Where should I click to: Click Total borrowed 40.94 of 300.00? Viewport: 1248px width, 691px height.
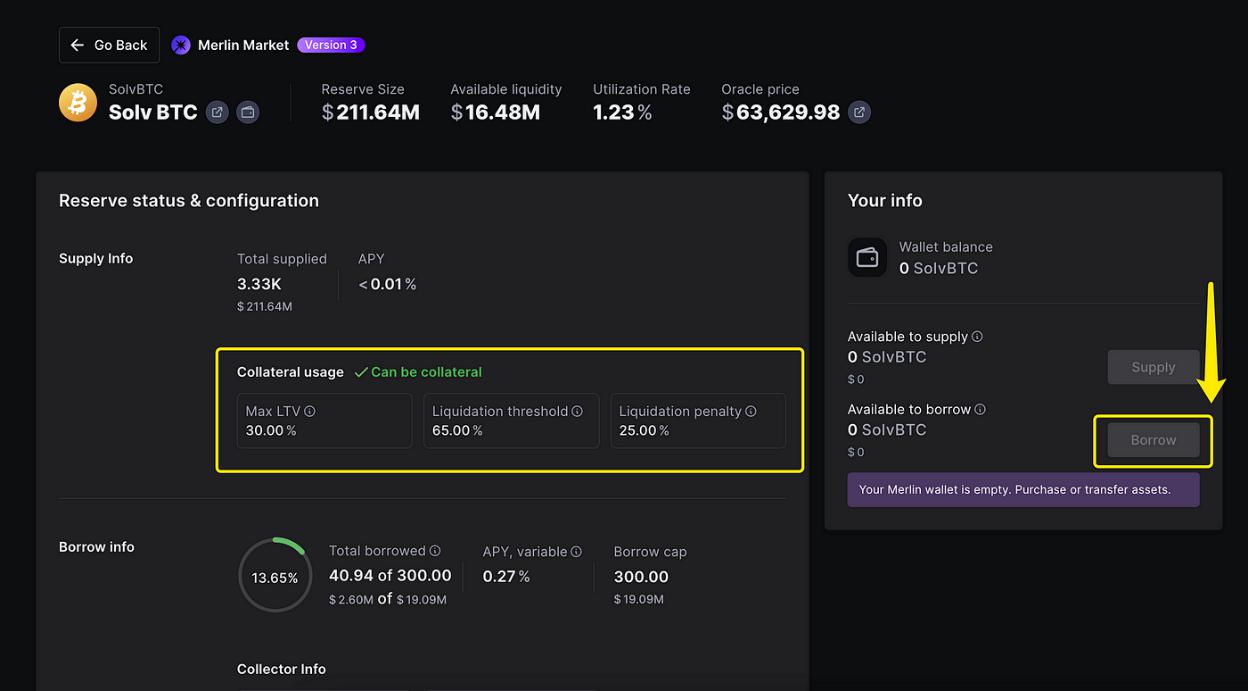[390, 576]
